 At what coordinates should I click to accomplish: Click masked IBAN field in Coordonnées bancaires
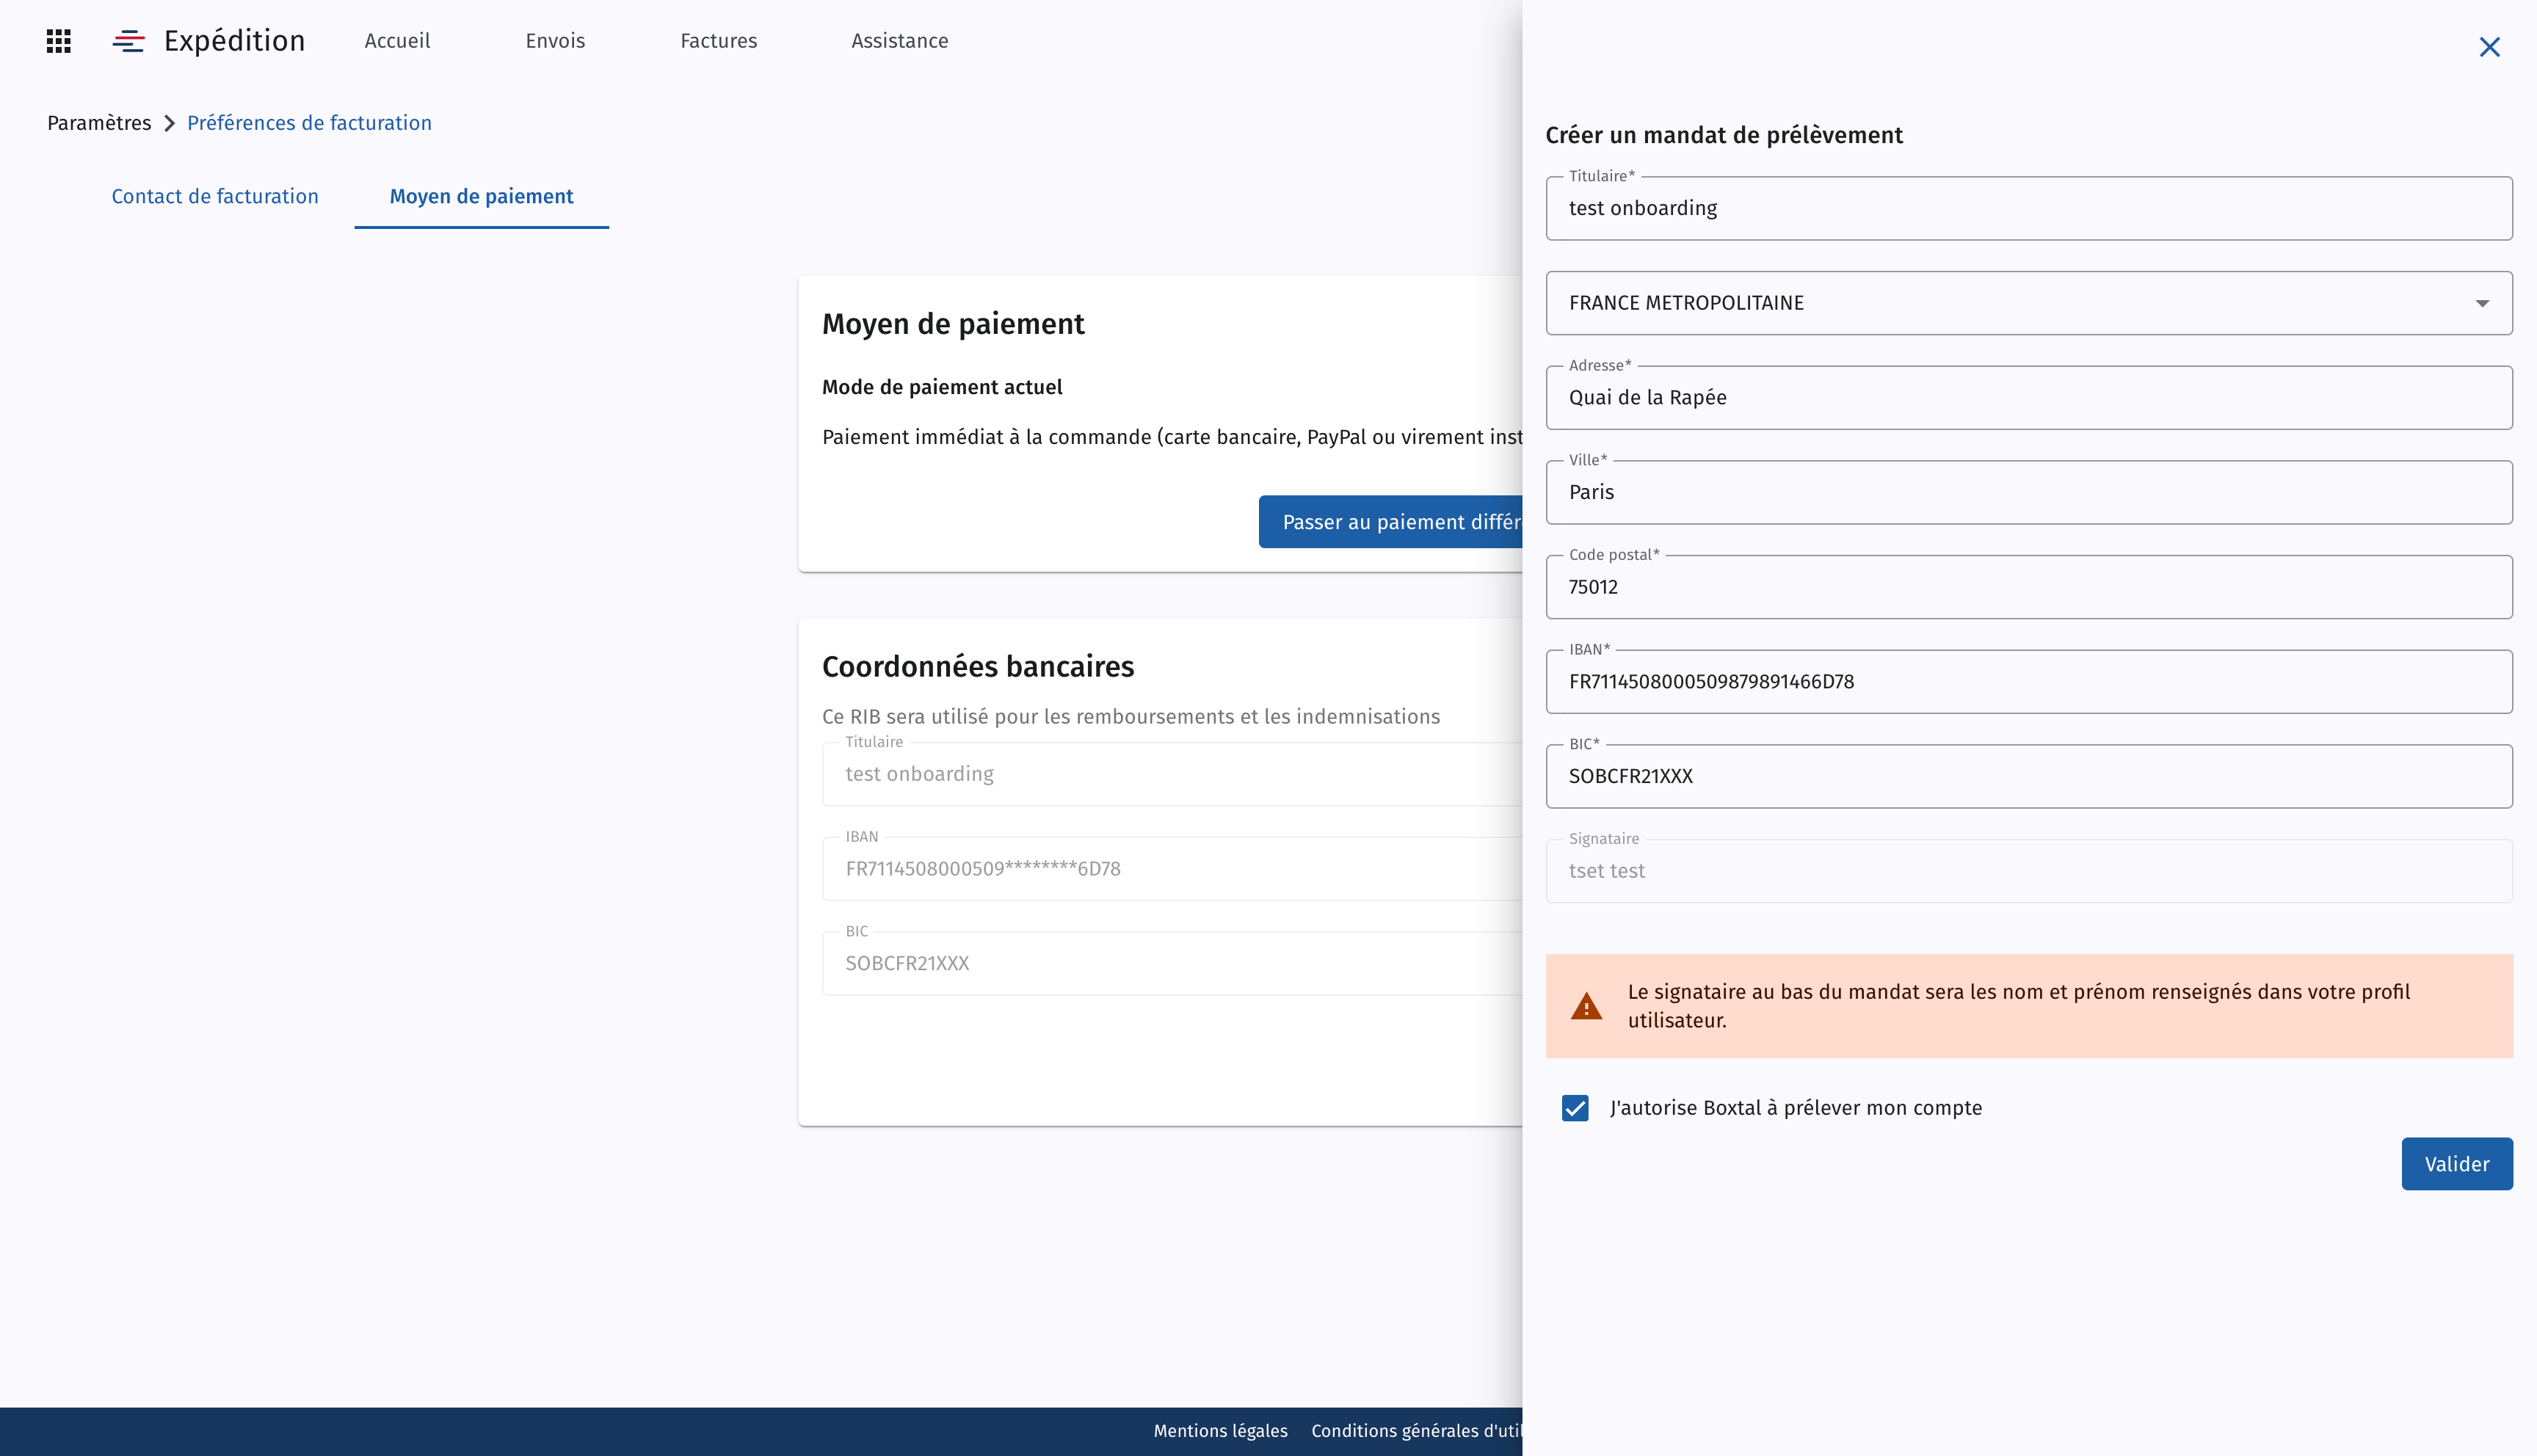pos(1172,869)
